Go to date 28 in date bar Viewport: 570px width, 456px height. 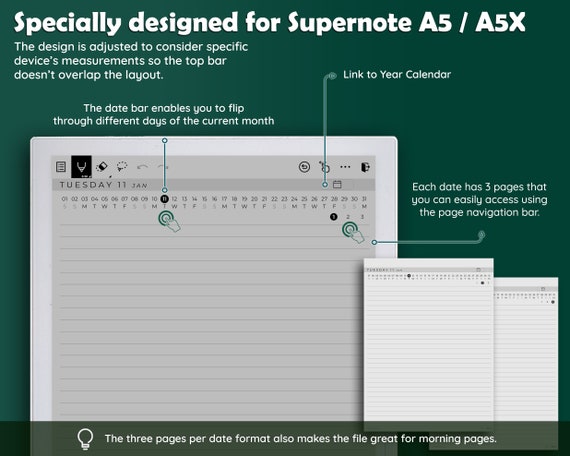pos(334,199)
